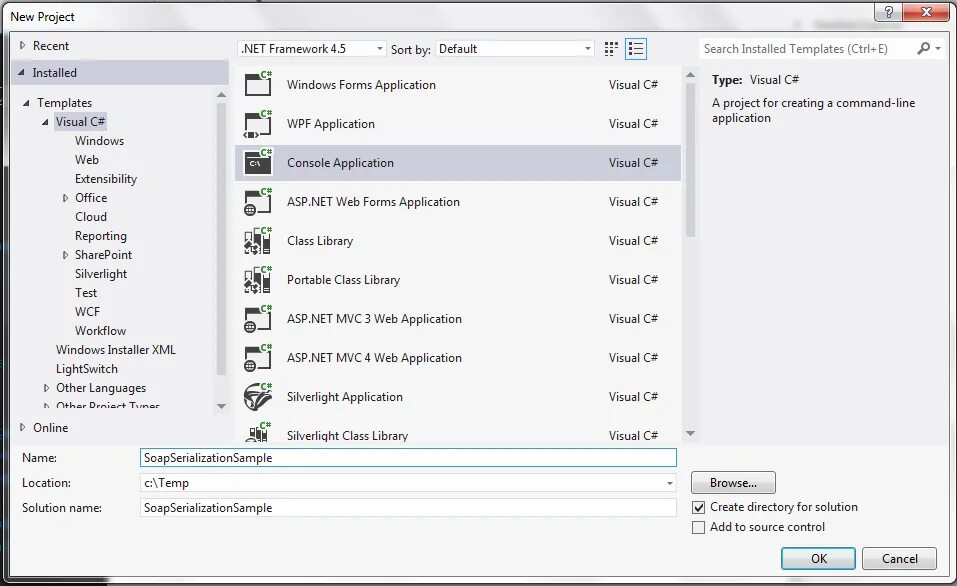Select the Console Application template icon
Screen dimensions: 957x586
coord(258,162)
